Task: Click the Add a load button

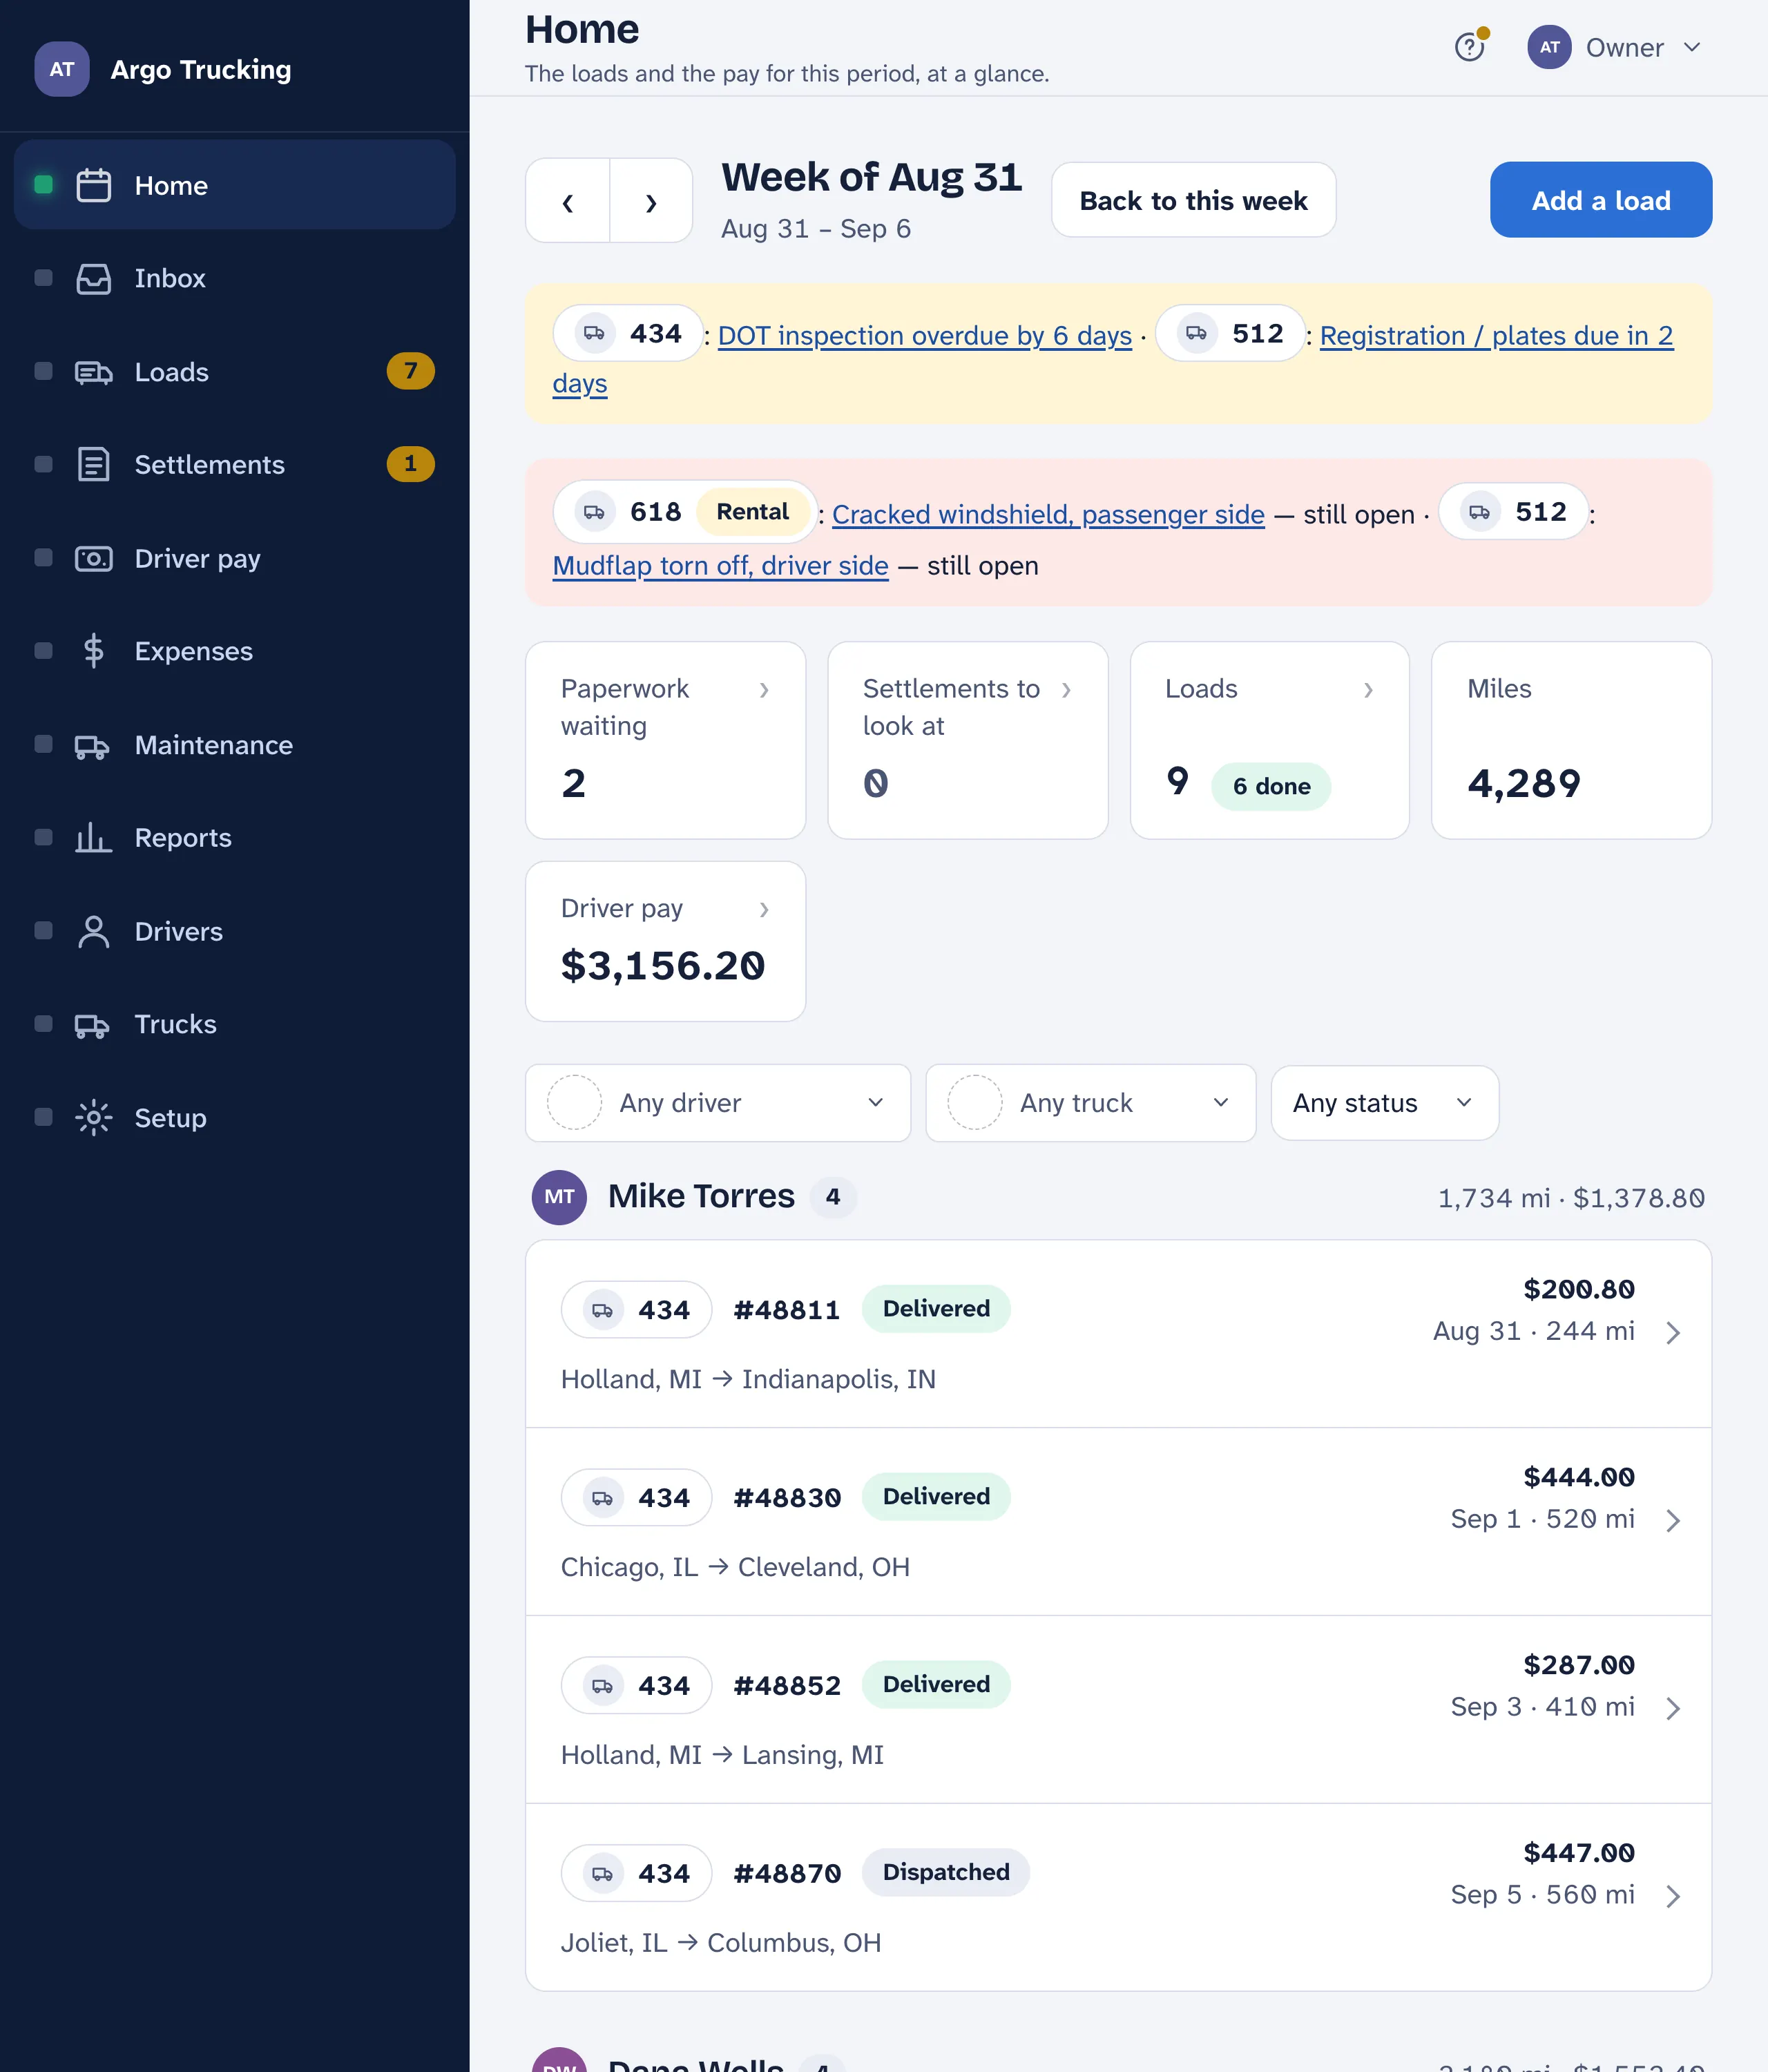Action: [1600, 200]
